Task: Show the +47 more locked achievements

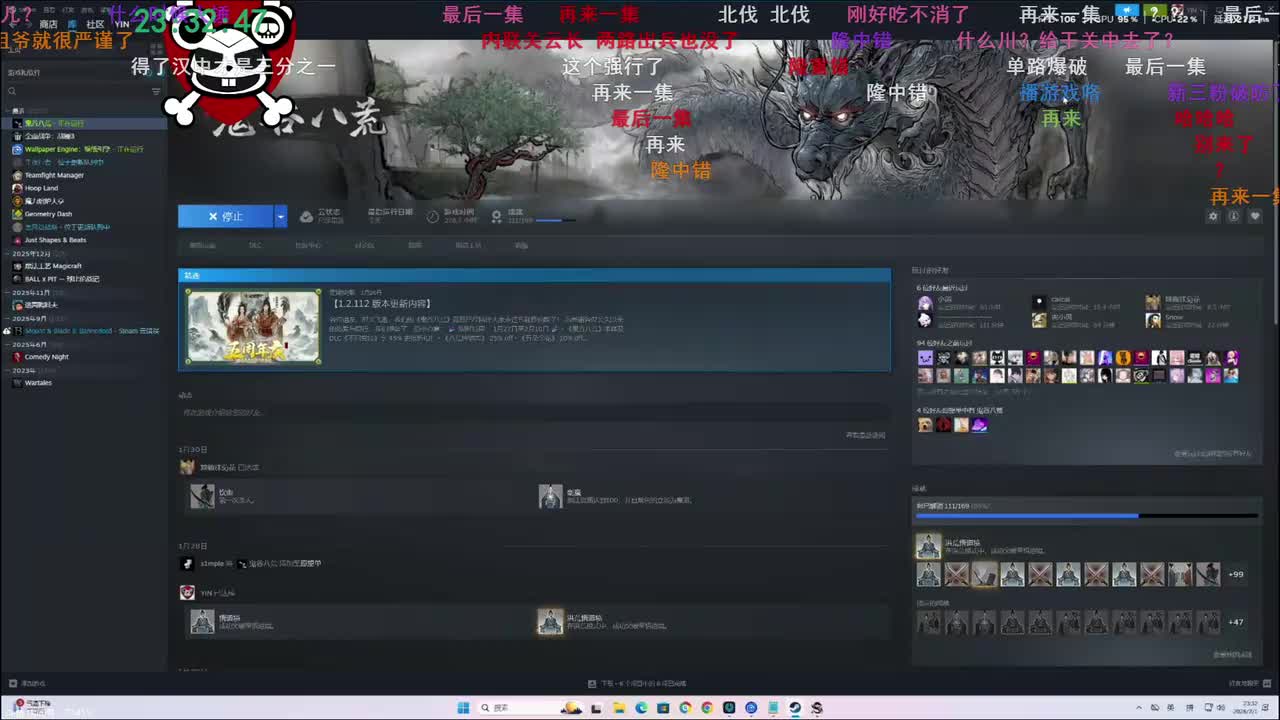Action: [x=1236, y=622]
